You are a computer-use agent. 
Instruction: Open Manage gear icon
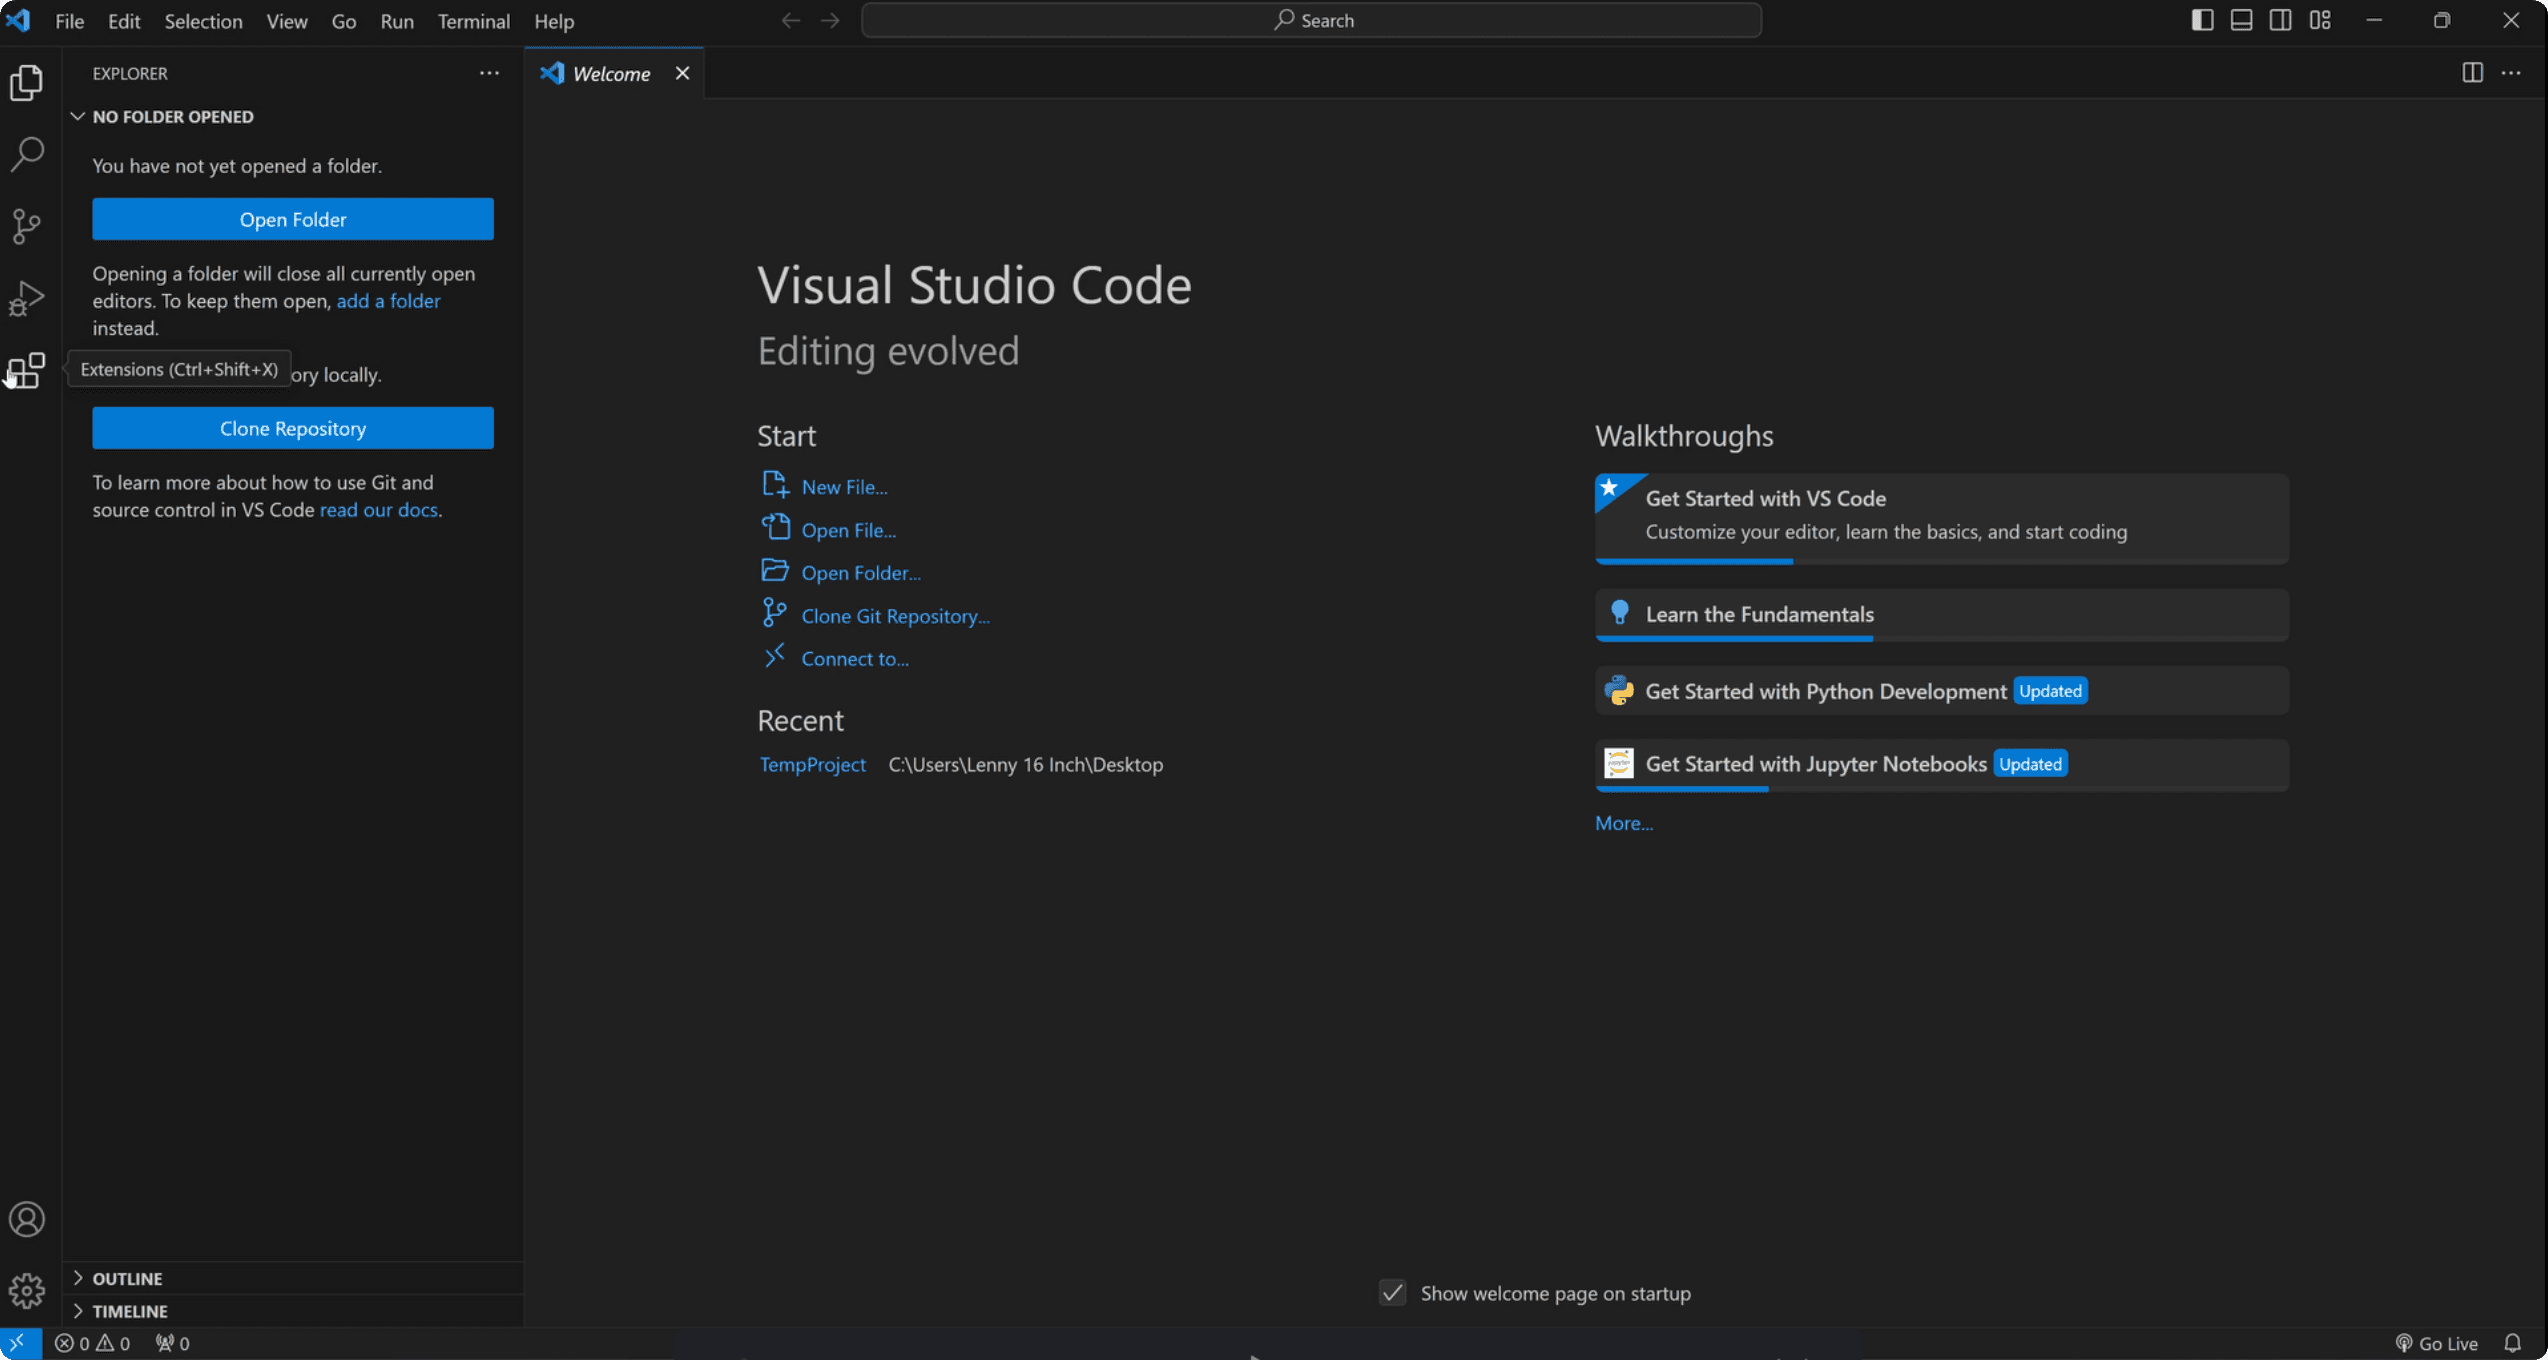27,1291
